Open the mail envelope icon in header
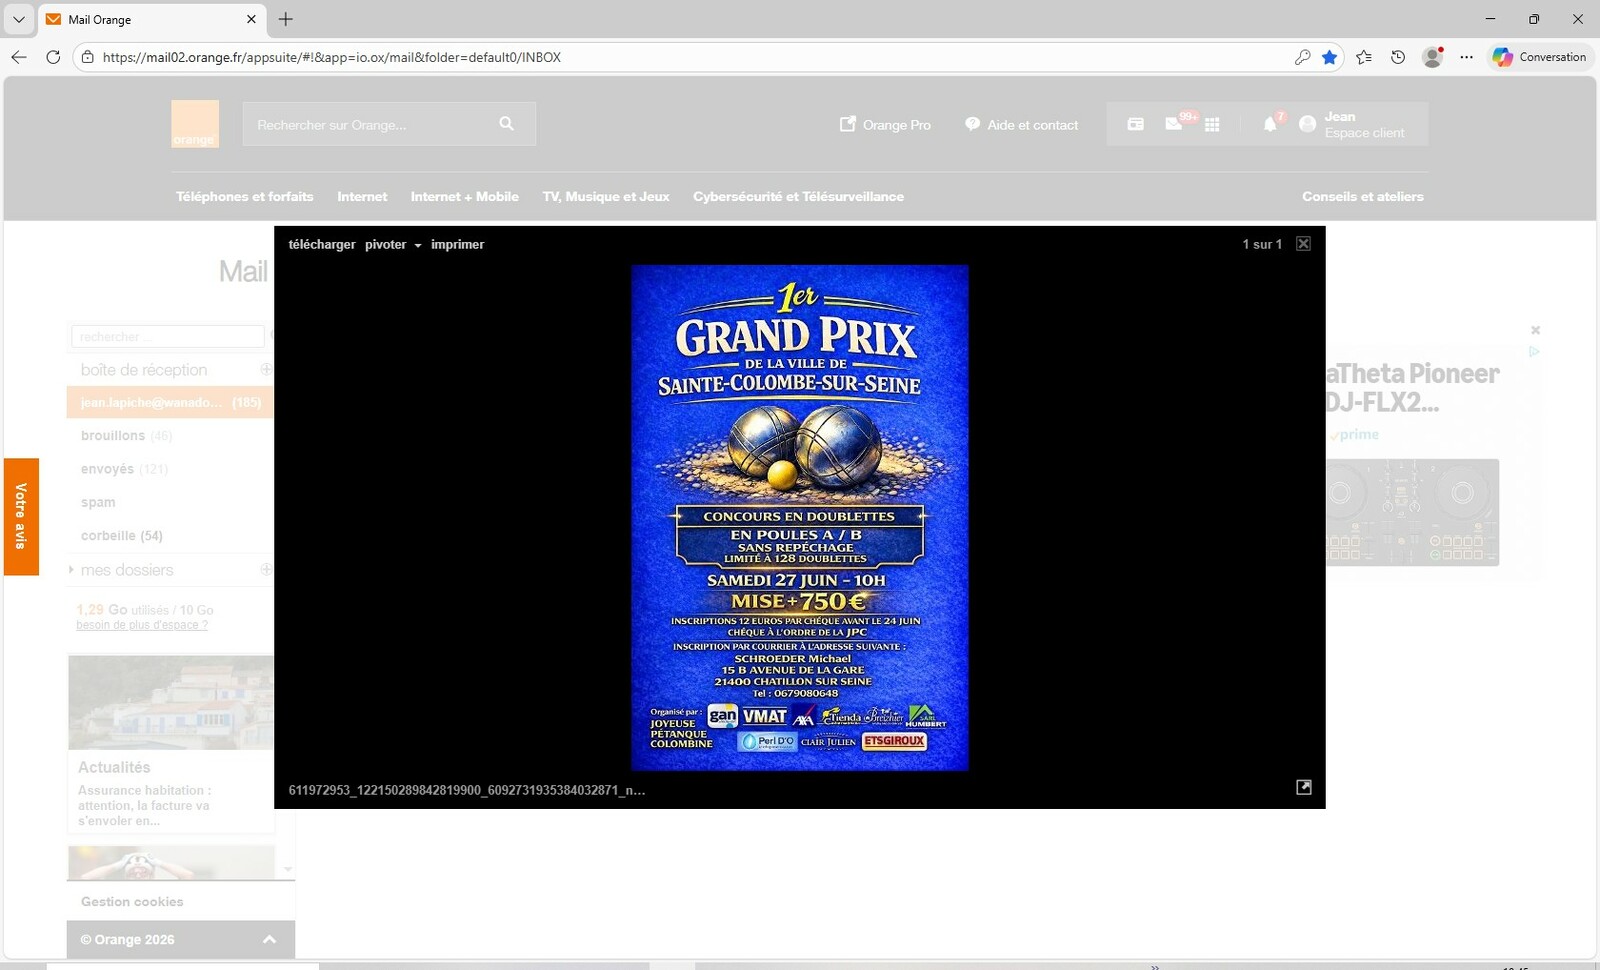1600x970 pixels. coord(1174,124)
